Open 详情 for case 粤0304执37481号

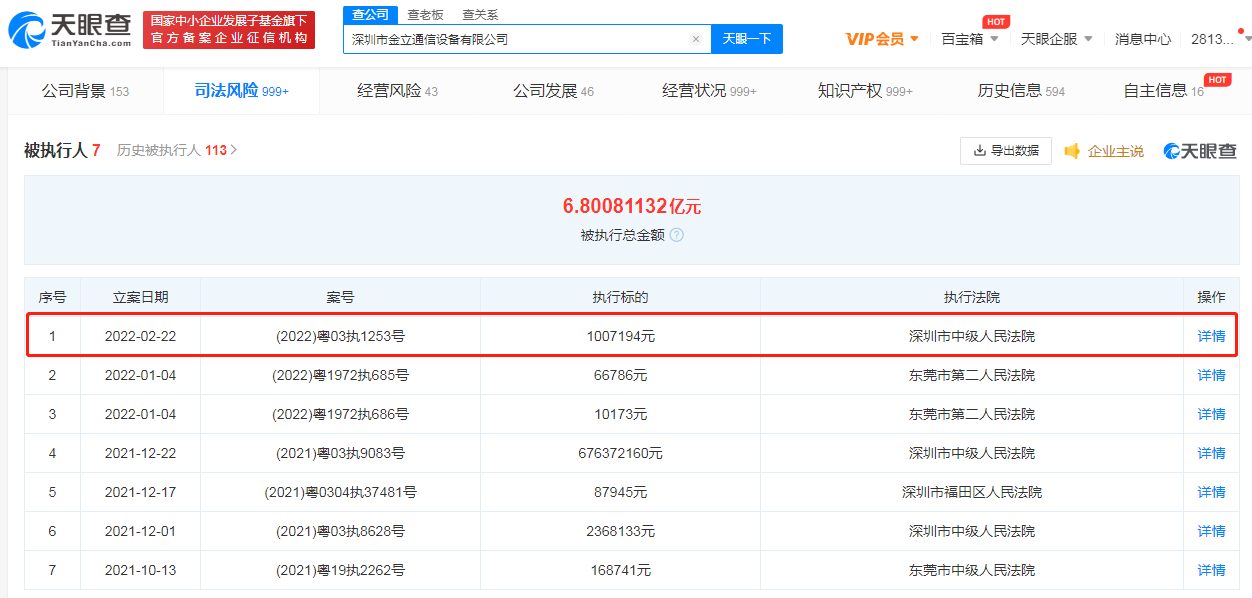(x=1211, y=492)
